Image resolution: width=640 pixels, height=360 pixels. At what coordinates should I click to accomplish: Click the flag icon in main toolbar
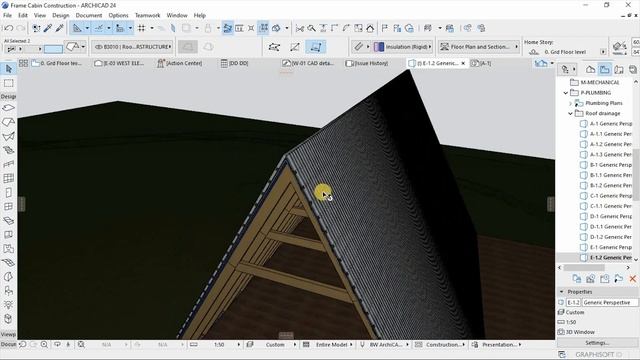[384, 28]
